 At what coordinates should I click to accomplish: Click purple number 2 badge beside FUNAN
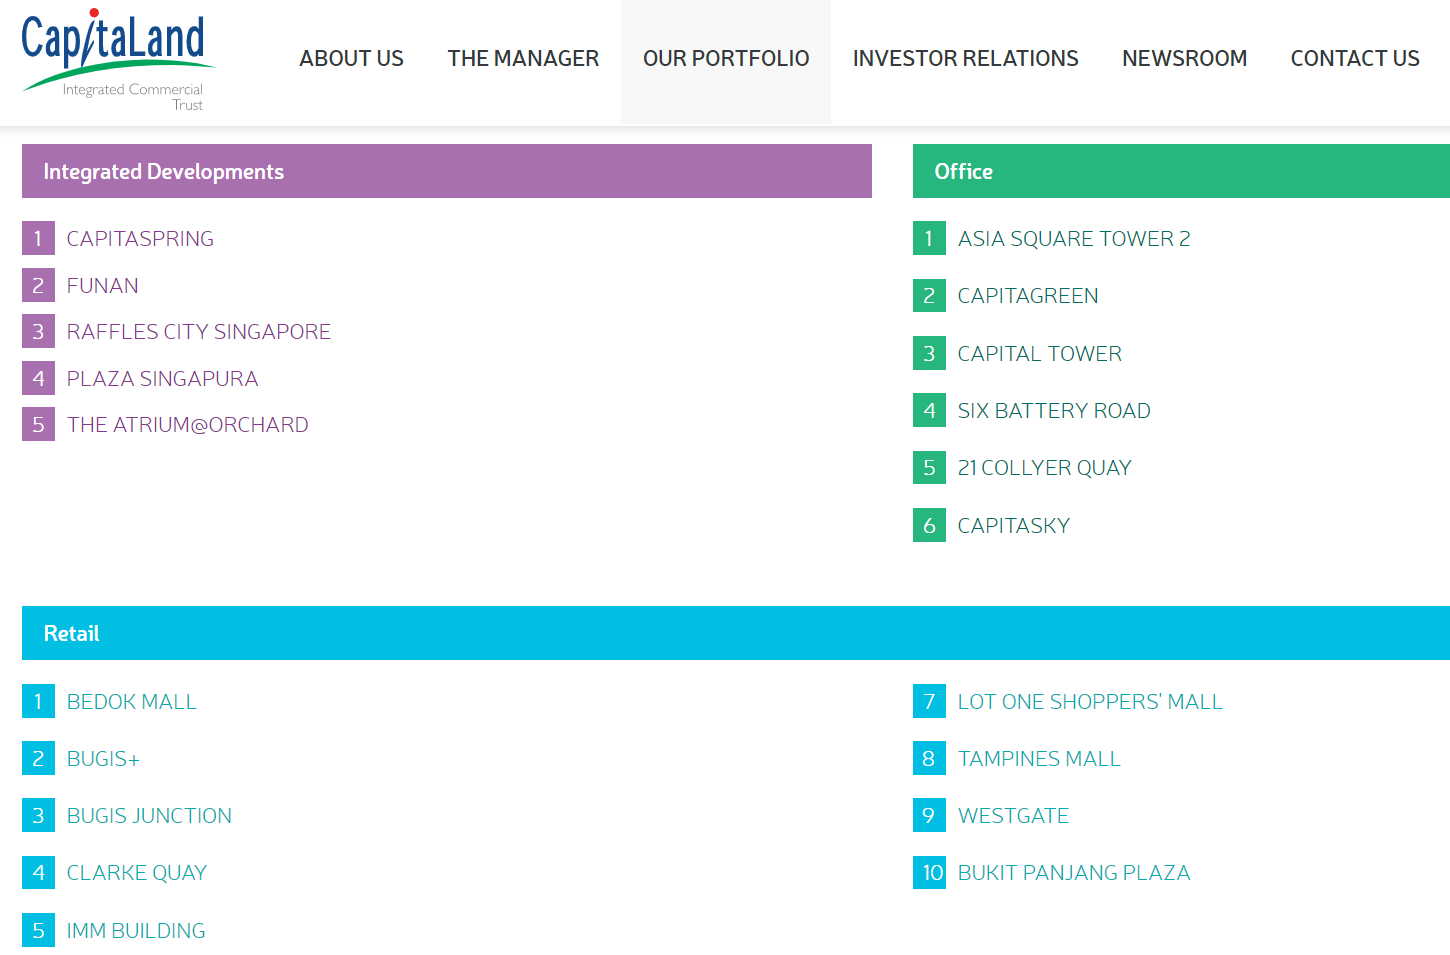38,286
